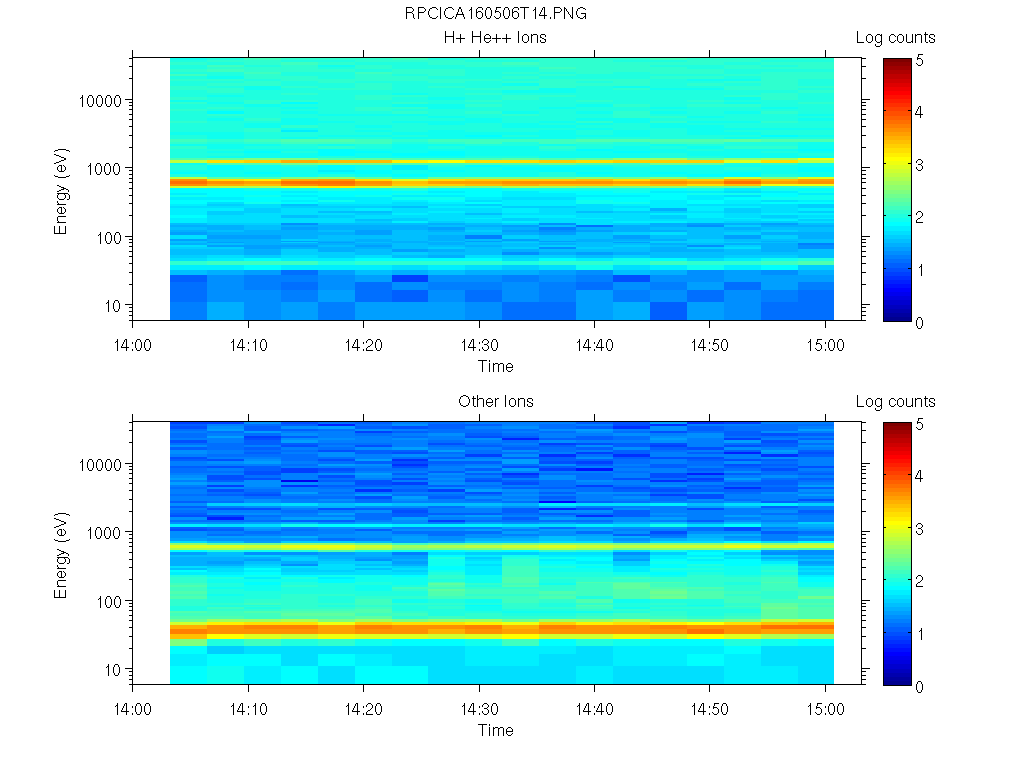
Task: Click the Log counts label above Other Ions colorbar
Action: coord(895,402)
